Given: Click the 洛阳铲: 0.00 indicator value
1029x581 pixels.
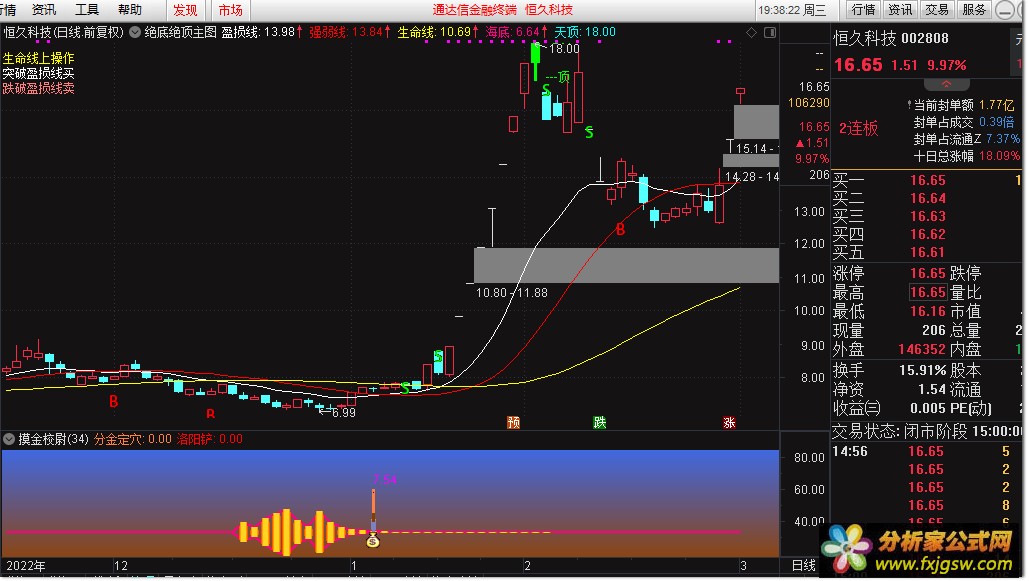Looking at the screenshot, I should [209, 439].
